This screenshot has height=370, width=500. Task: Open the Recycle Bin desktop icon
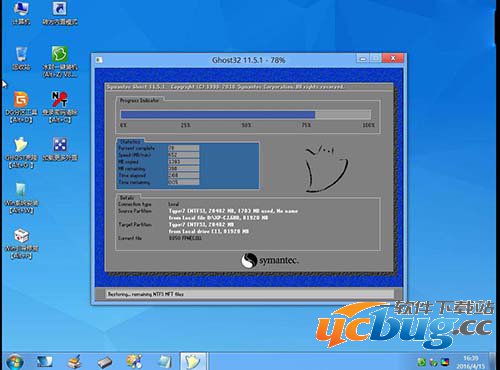(x=21, y=58)
